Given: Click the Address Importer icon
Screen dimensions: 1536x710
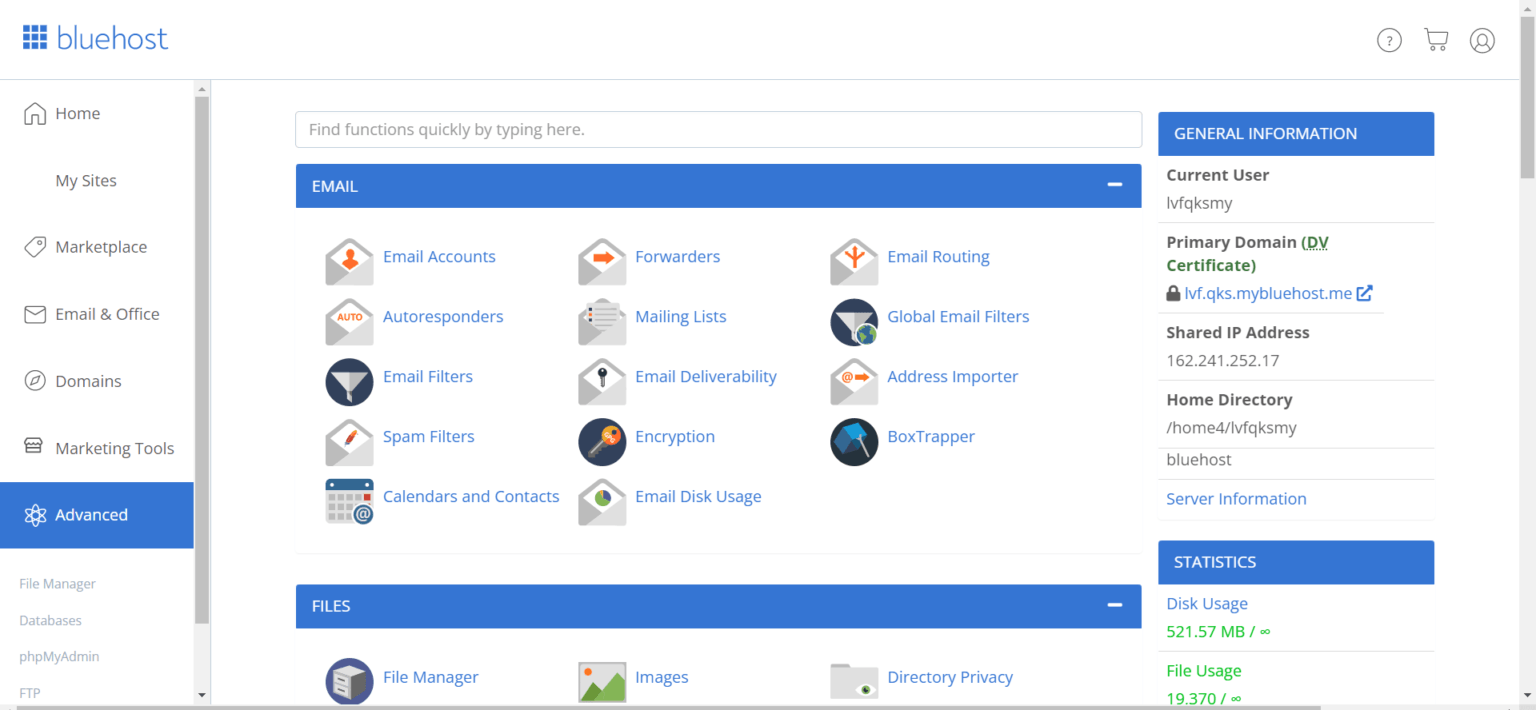Looking at the screenshot, I should click(853, 381).
